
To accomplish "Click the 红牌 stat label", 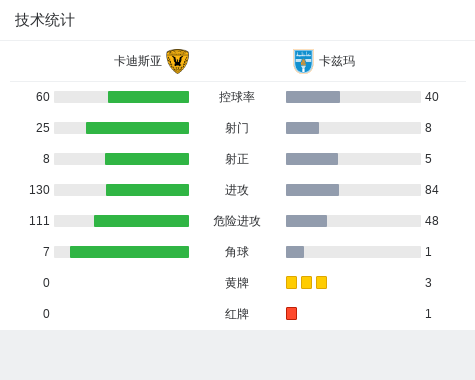I will click(237, 314).
